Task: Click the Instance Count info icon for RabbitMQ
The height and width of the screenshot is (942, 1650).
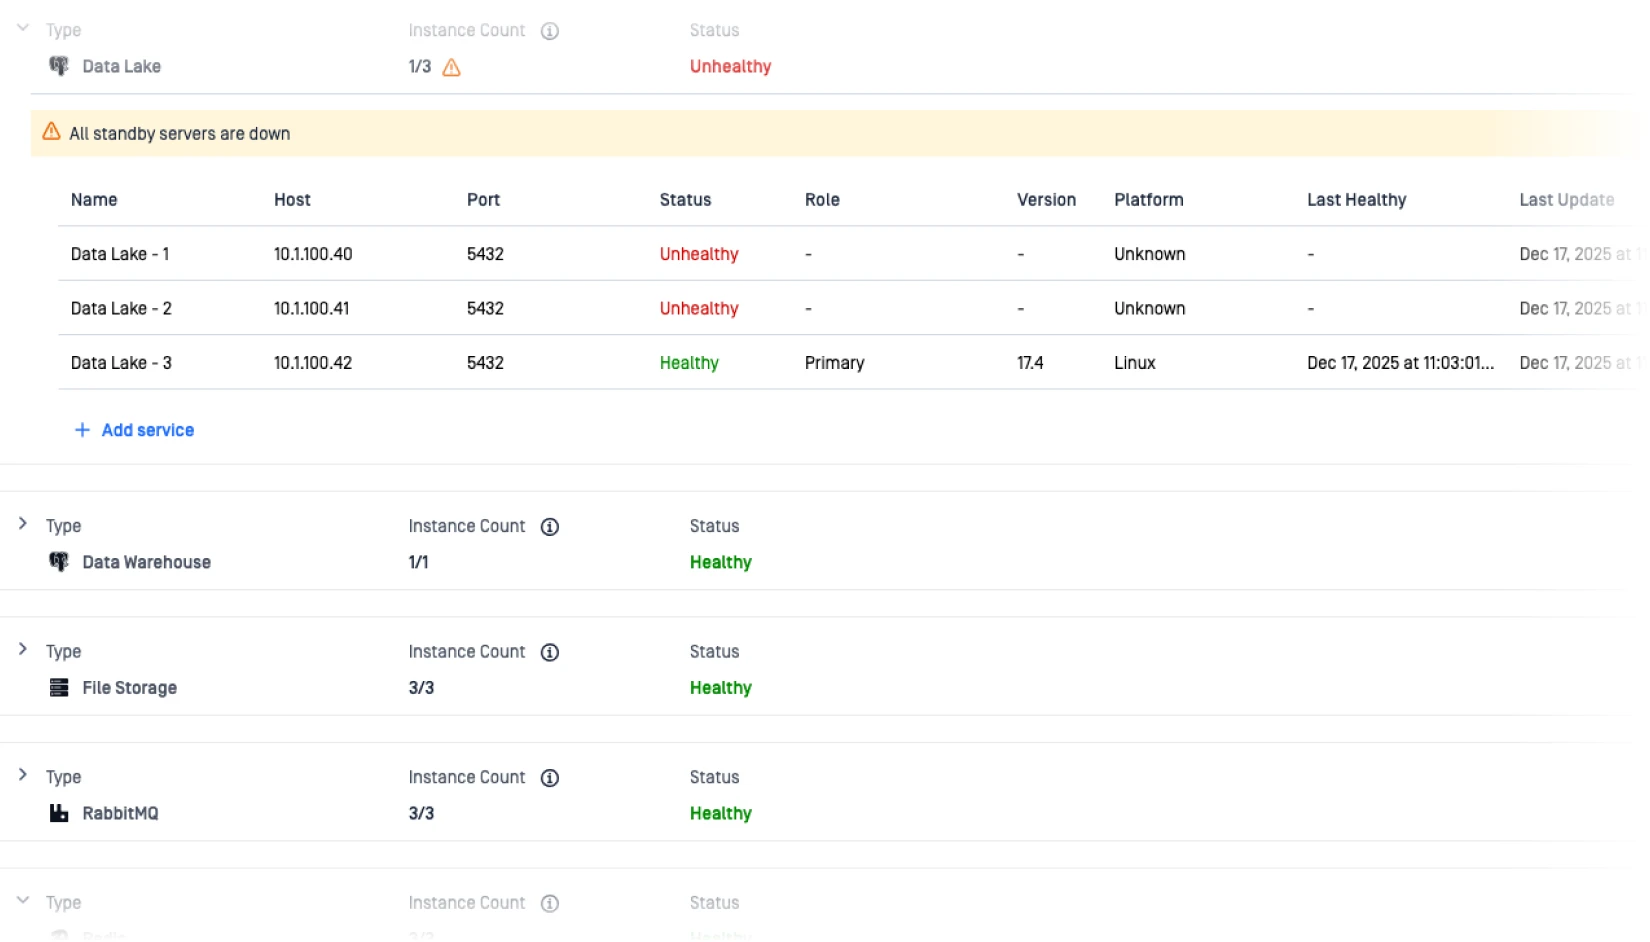Action: (x=549, y=778)
